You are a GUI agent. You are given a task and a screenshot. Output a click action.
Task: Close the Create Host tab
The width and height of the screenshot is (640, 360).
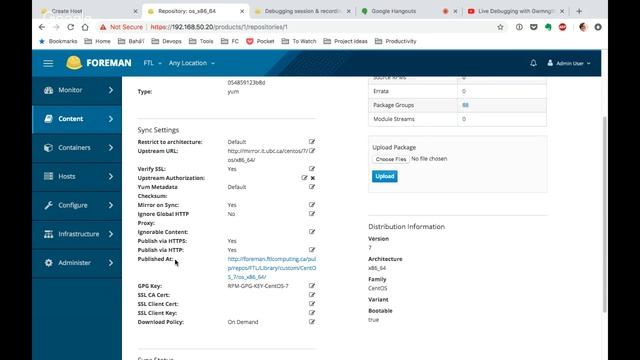pyautogui.click(x=136, y=11)
